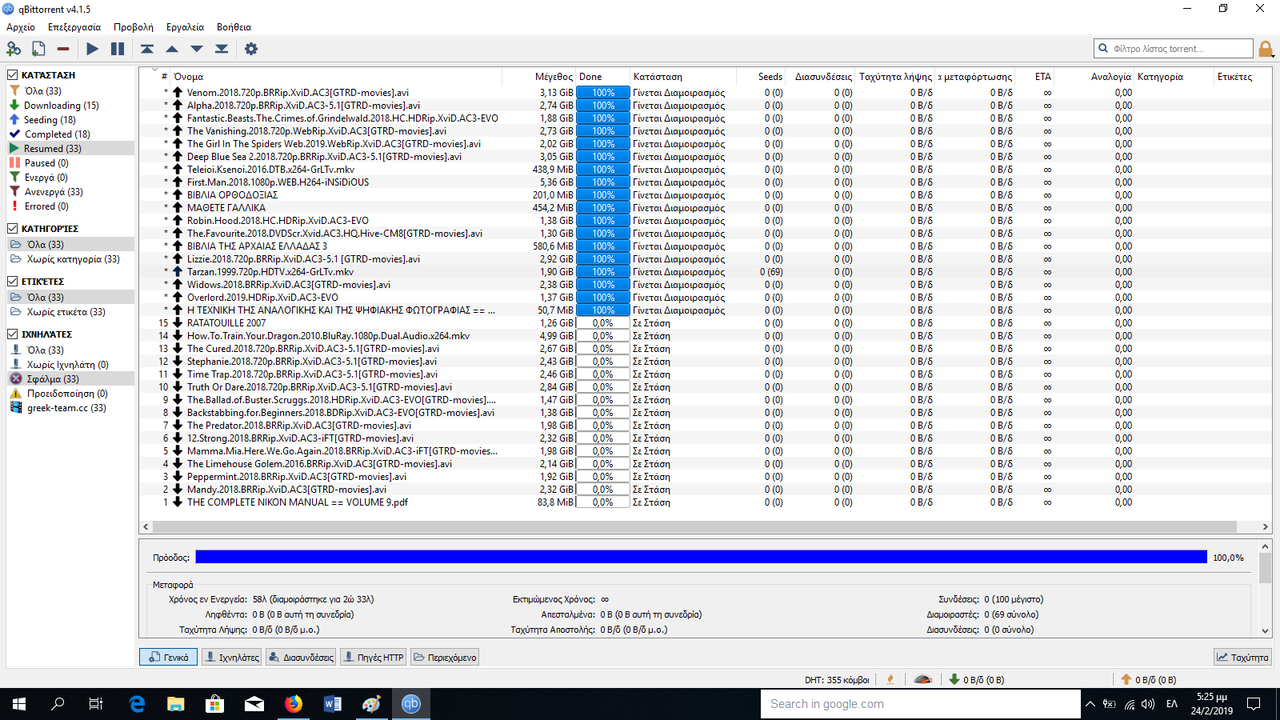Sort torrents by the Μέγεθος column header

coord(553,76)
